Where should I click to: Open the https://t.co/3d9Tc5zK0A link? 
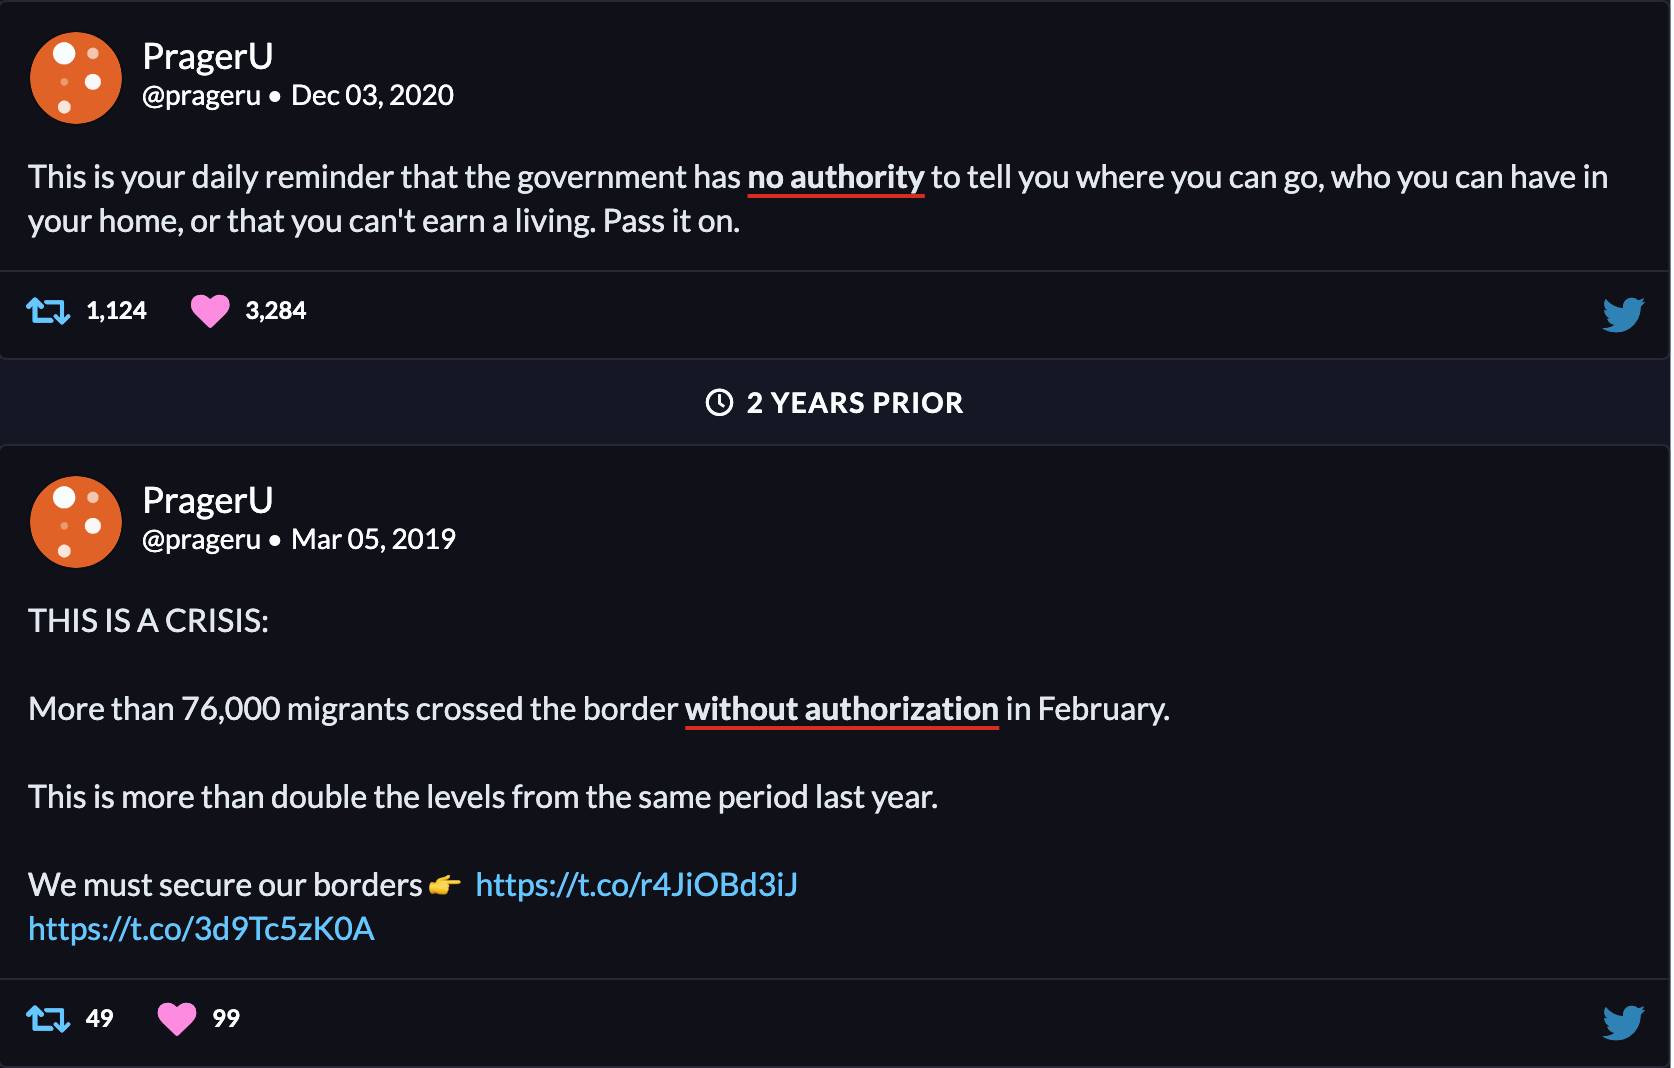[x=201, y=929]
